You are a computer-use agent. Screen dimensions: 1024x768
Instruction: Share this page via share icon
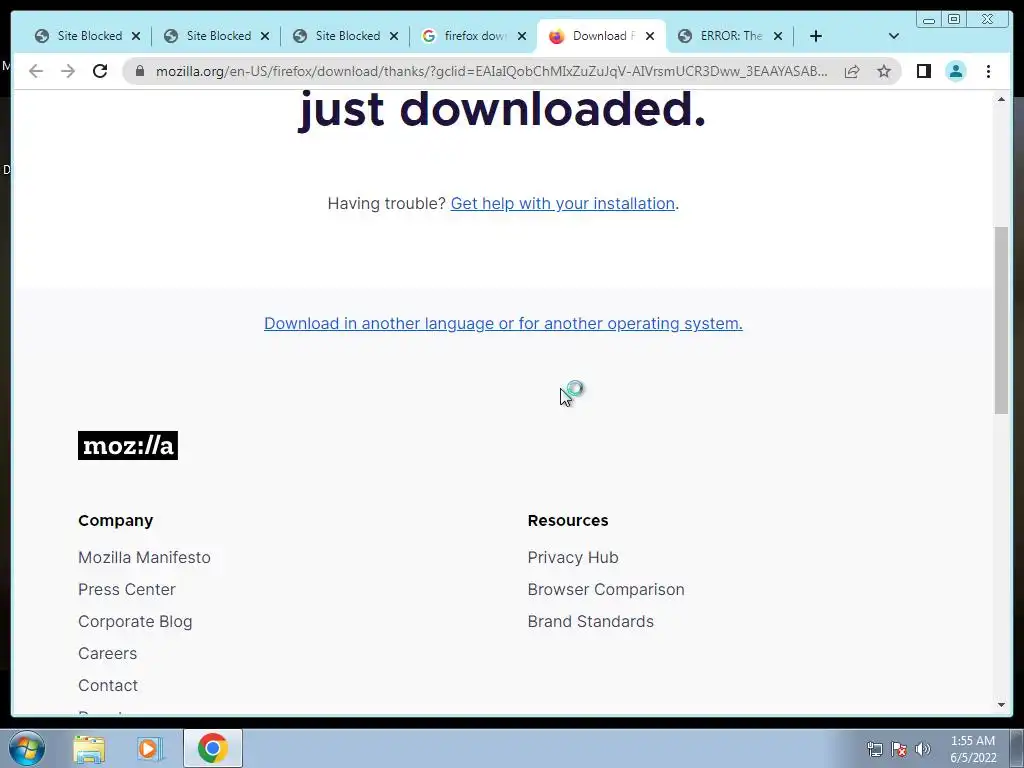(x=852, y=71)
